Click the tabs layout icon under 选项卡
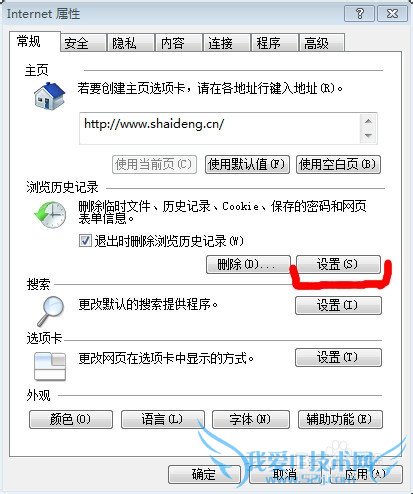The width and height of the screenshot is (413, 494). [50, 367]
